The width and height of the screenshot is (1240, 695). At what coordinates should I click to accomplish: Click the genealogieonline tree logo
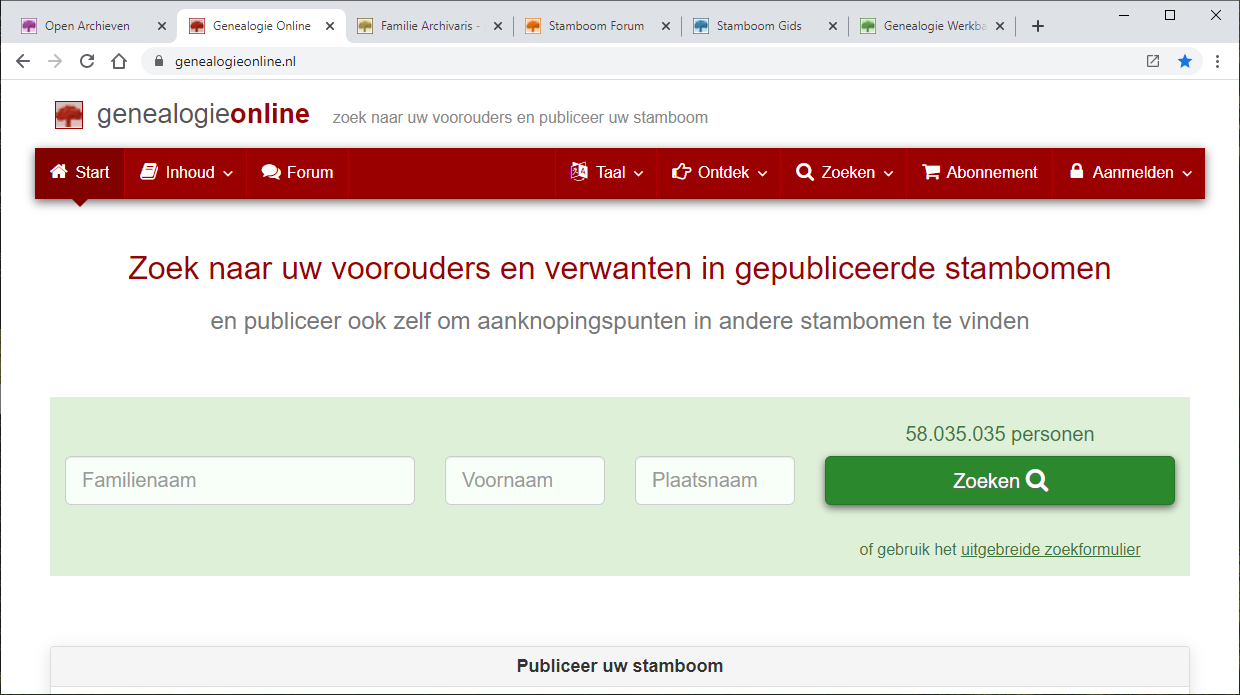69,115
